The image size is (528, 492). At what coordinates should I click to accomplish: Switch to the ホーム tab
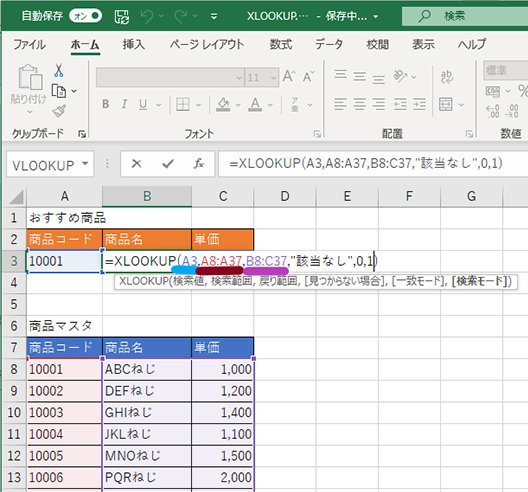tap(85, 44)
